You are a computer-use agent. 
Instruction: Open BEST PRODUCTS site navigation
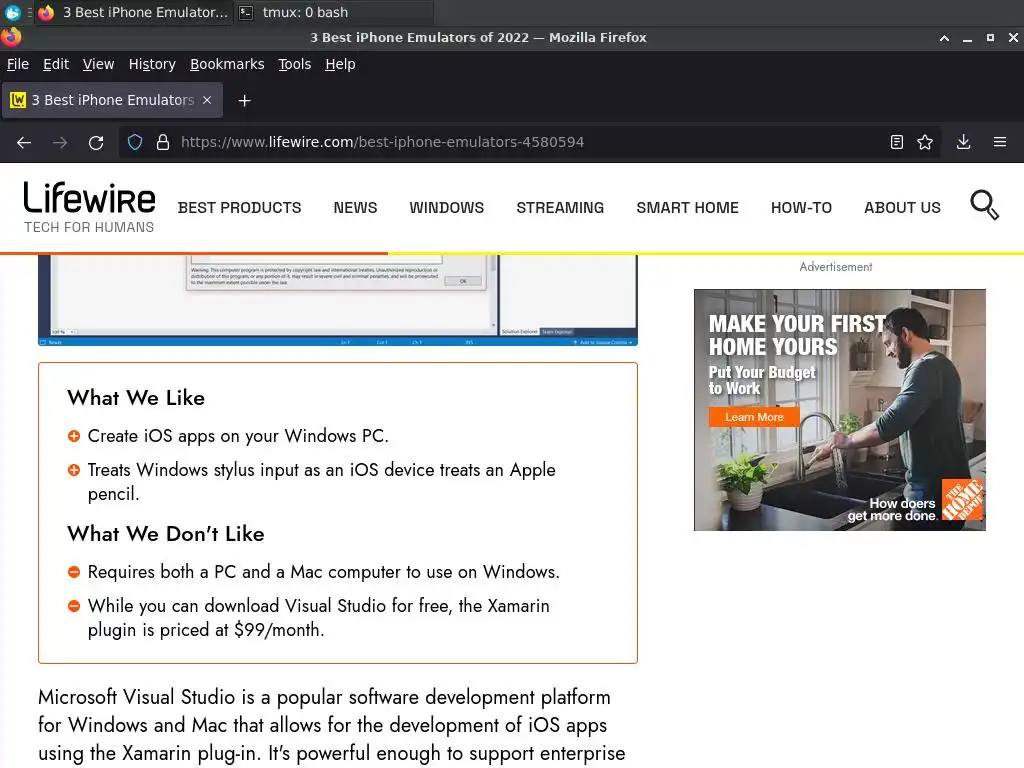(x=240, y=208)
